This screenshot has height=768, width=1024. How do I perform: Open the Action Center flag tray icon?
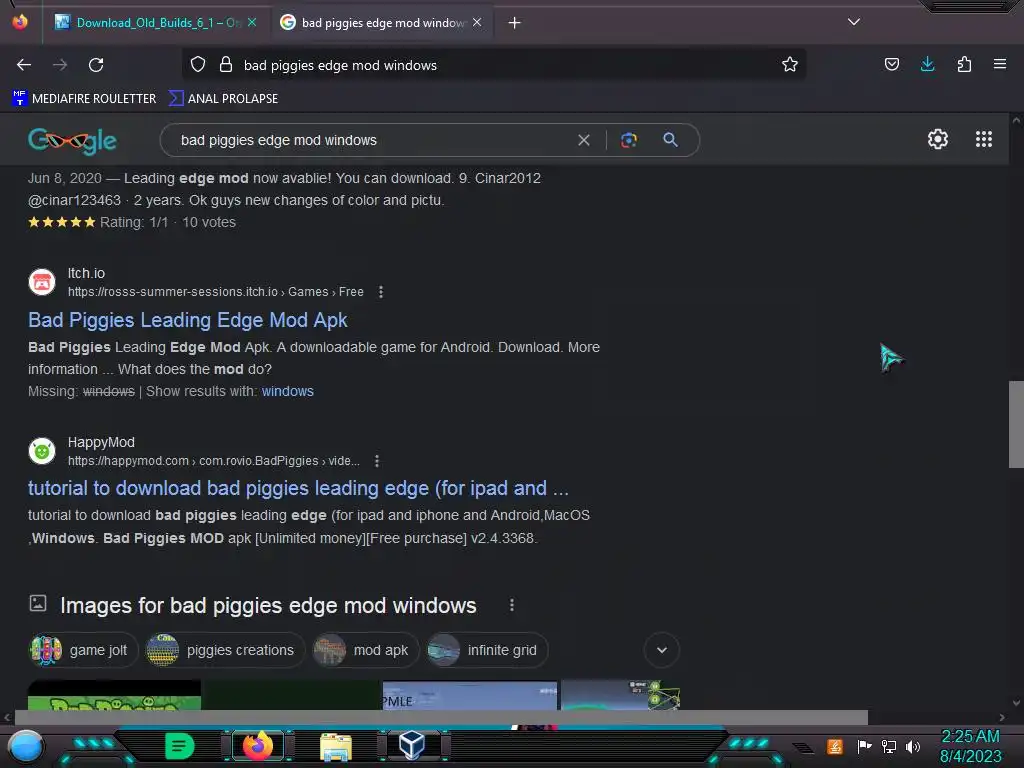point(864,746)
